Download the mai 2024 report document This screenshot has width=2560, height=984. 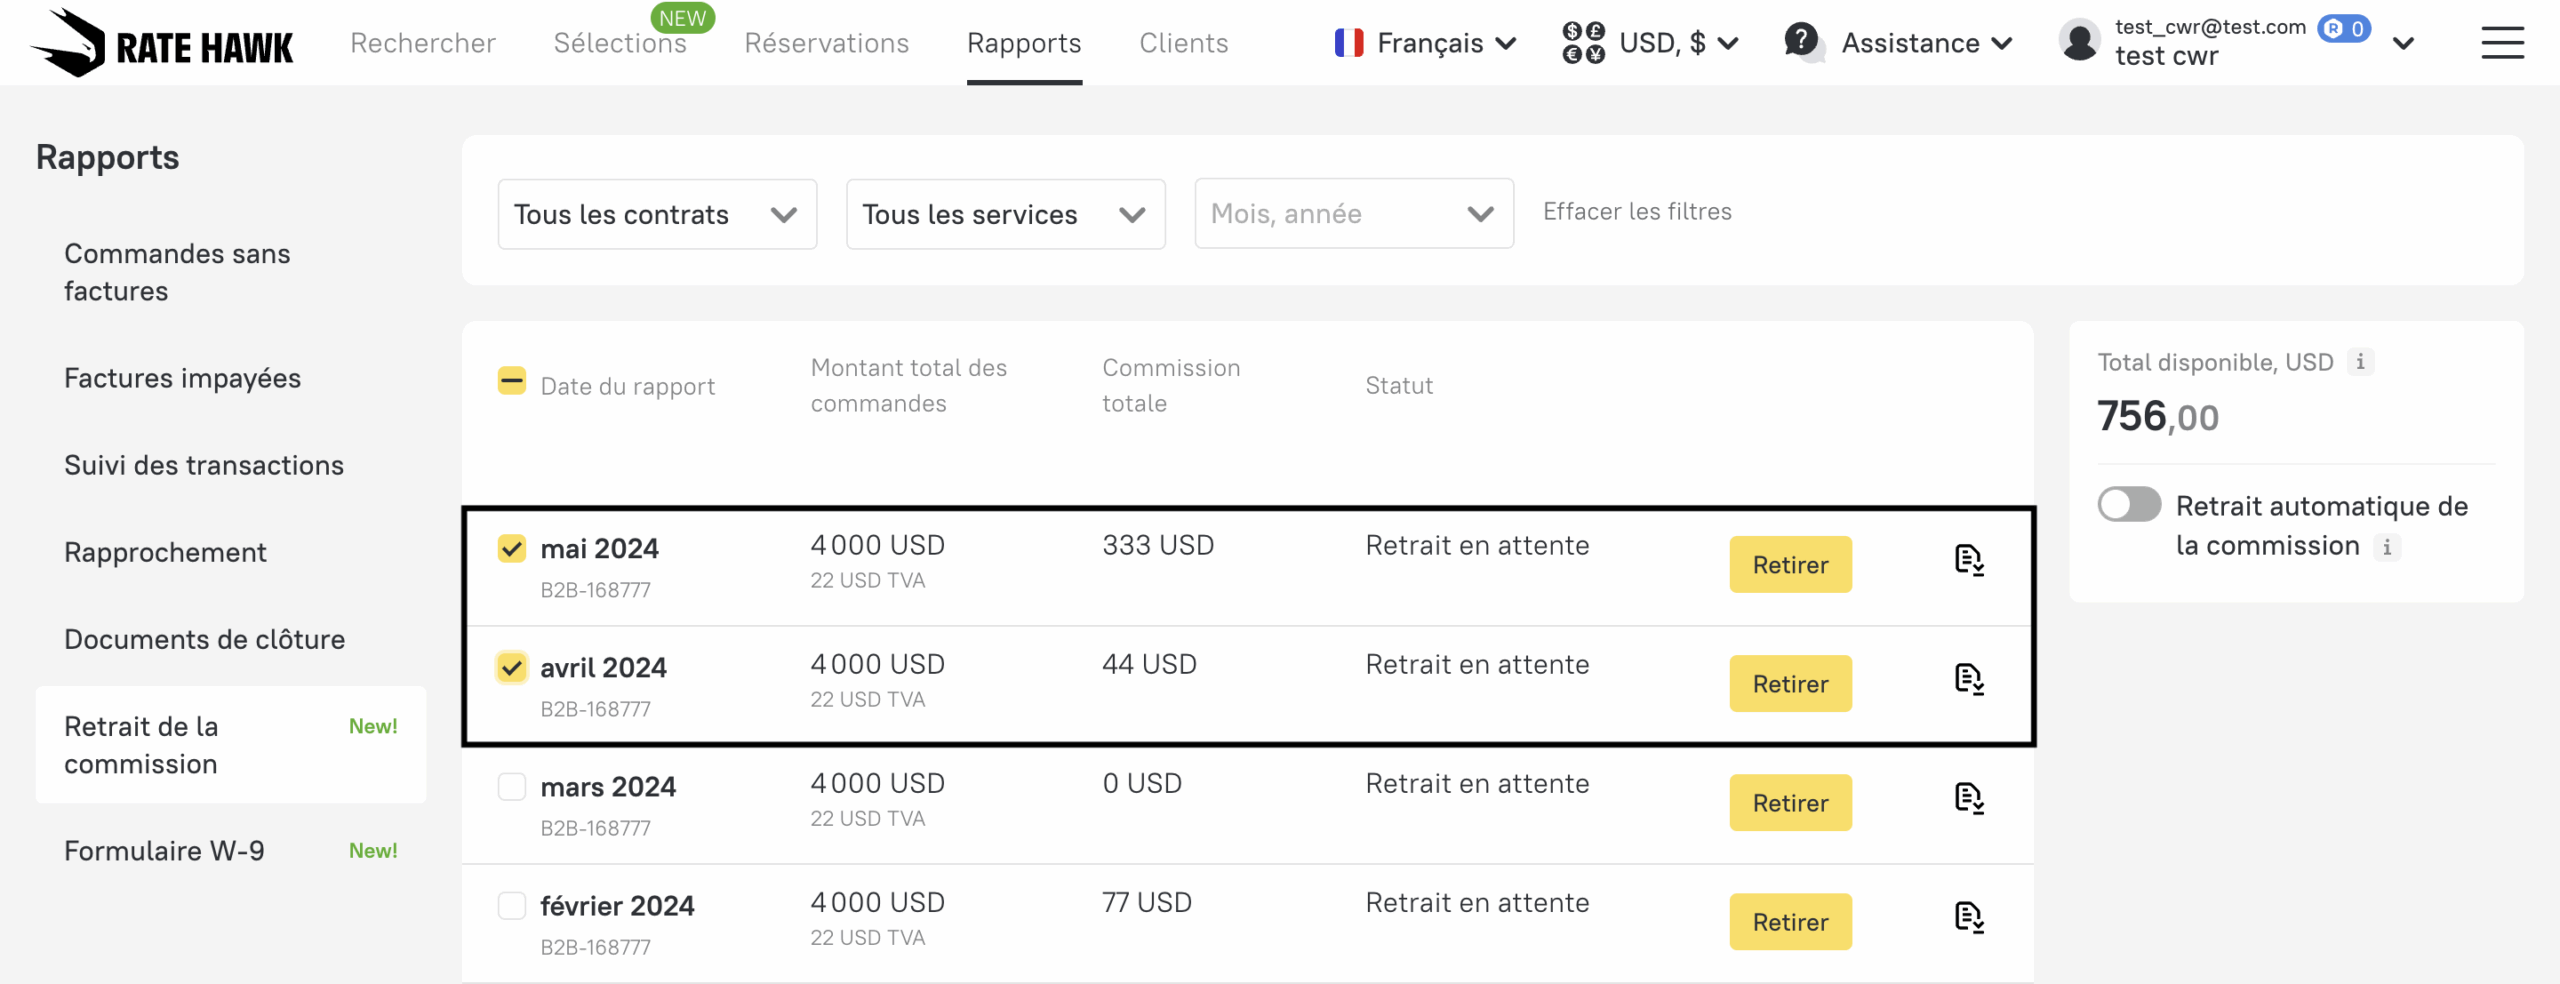click(1969, 561)
